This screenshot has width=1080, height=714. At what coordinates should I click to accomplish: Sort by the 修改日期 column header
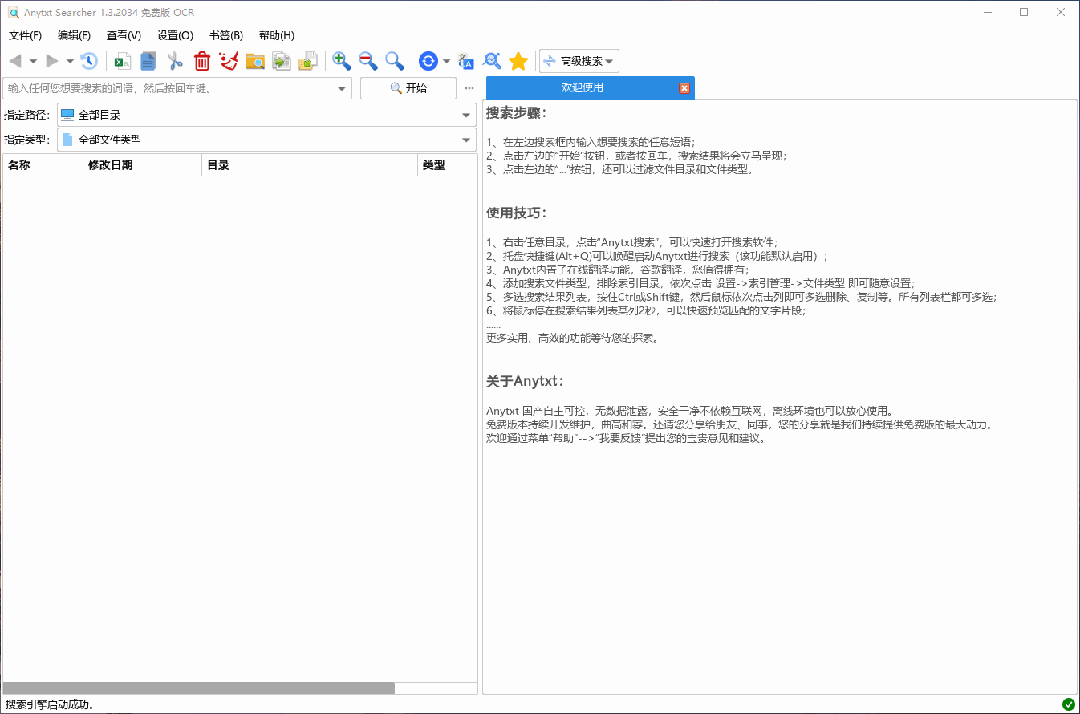110,165
